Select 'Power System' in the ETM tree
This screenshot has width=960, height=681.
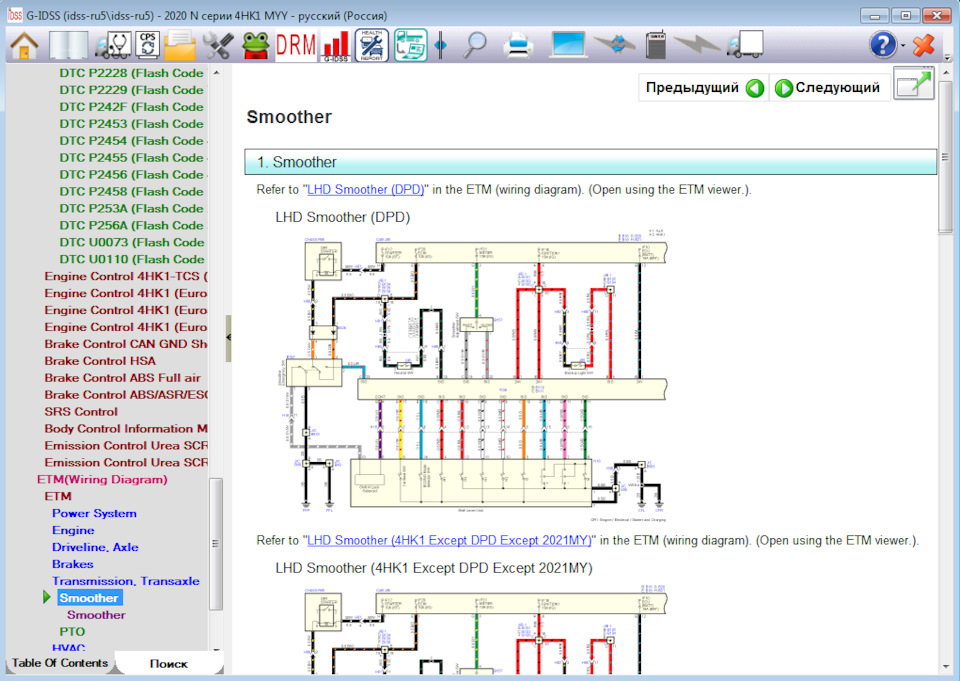tap(94, 513)
